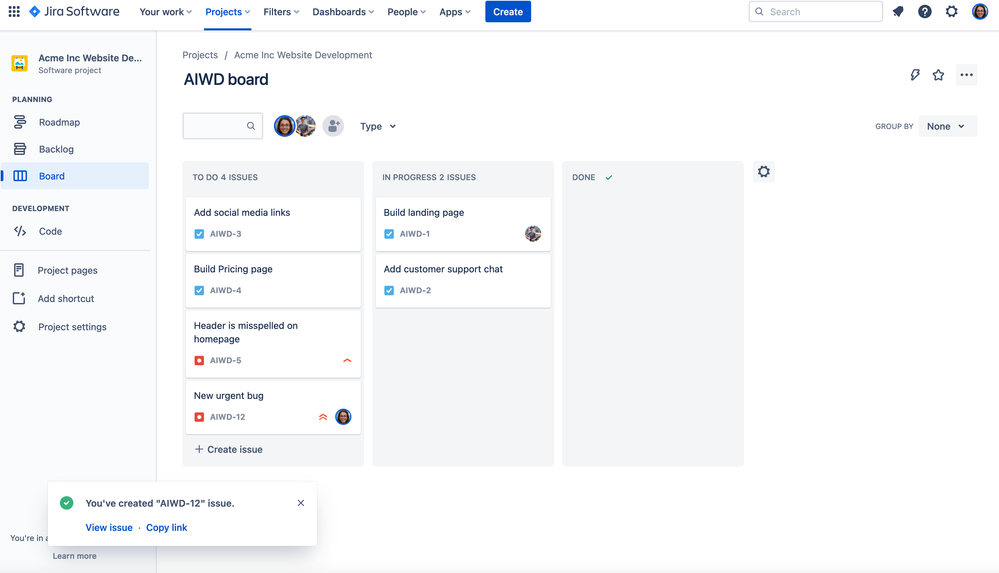999x573 pixels.
Task: Click the Learn more link
Action: point(75,556)
